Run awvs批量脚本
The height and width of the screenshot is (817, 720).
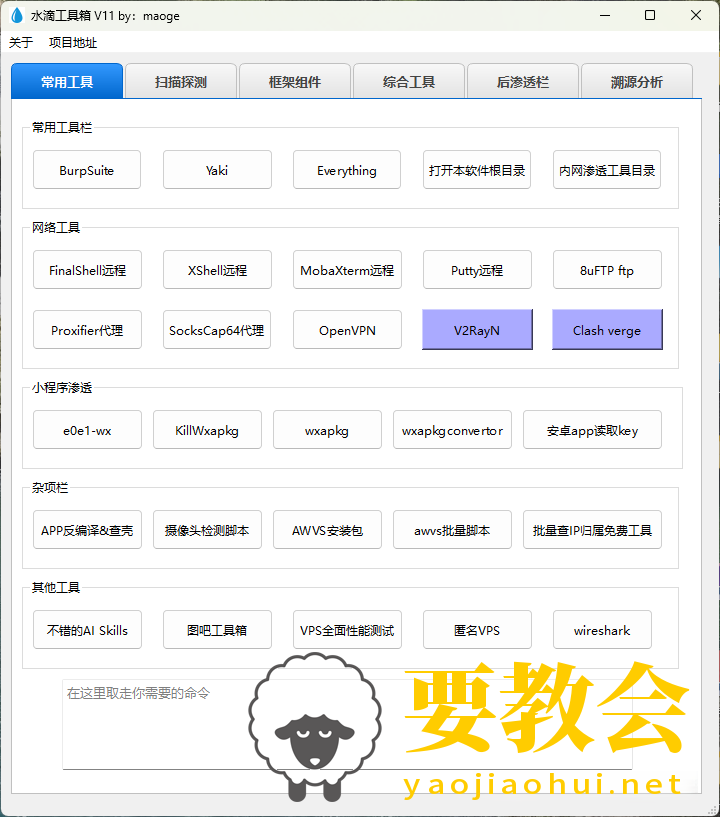pyautogui.click(x=452, y=530)
